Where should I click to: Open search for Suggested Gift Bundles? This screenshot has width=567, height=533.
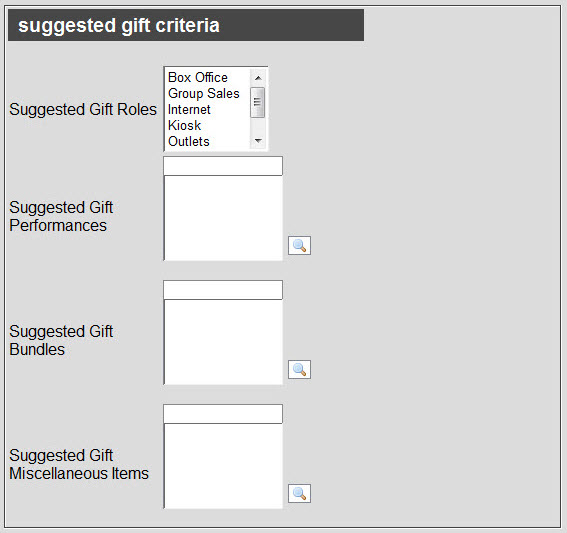(x=299, y=370)
